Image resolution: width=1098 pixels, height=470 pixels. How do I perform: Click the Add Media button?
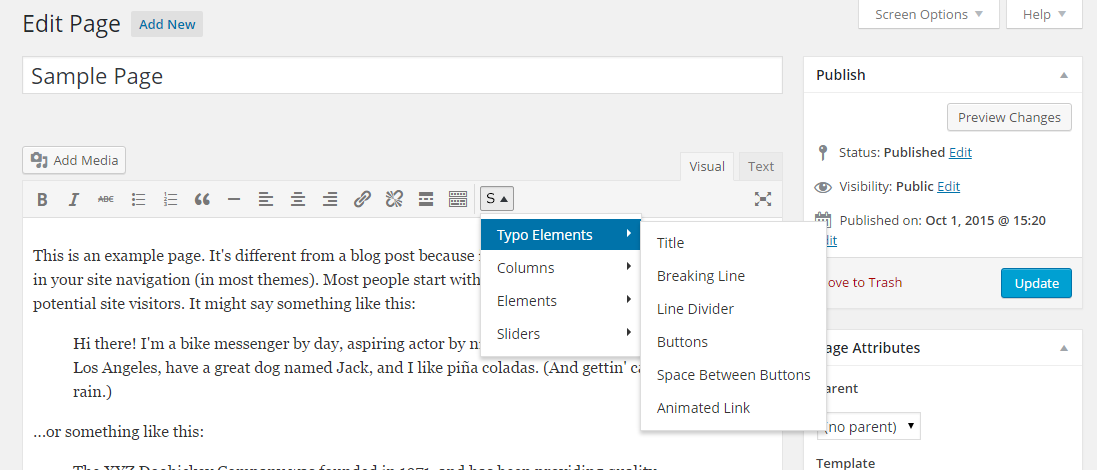(74, 160)
